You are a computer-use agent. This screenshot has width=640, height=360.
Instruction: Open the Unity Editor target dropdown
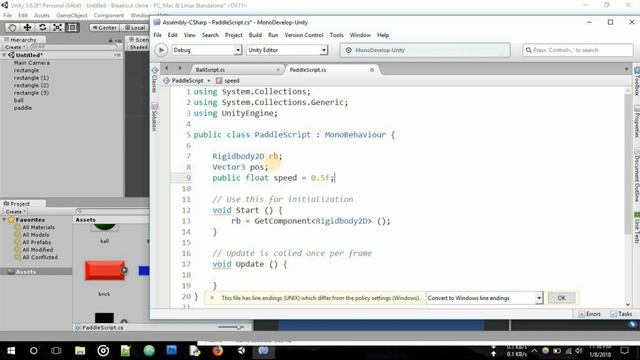(287, 50)
